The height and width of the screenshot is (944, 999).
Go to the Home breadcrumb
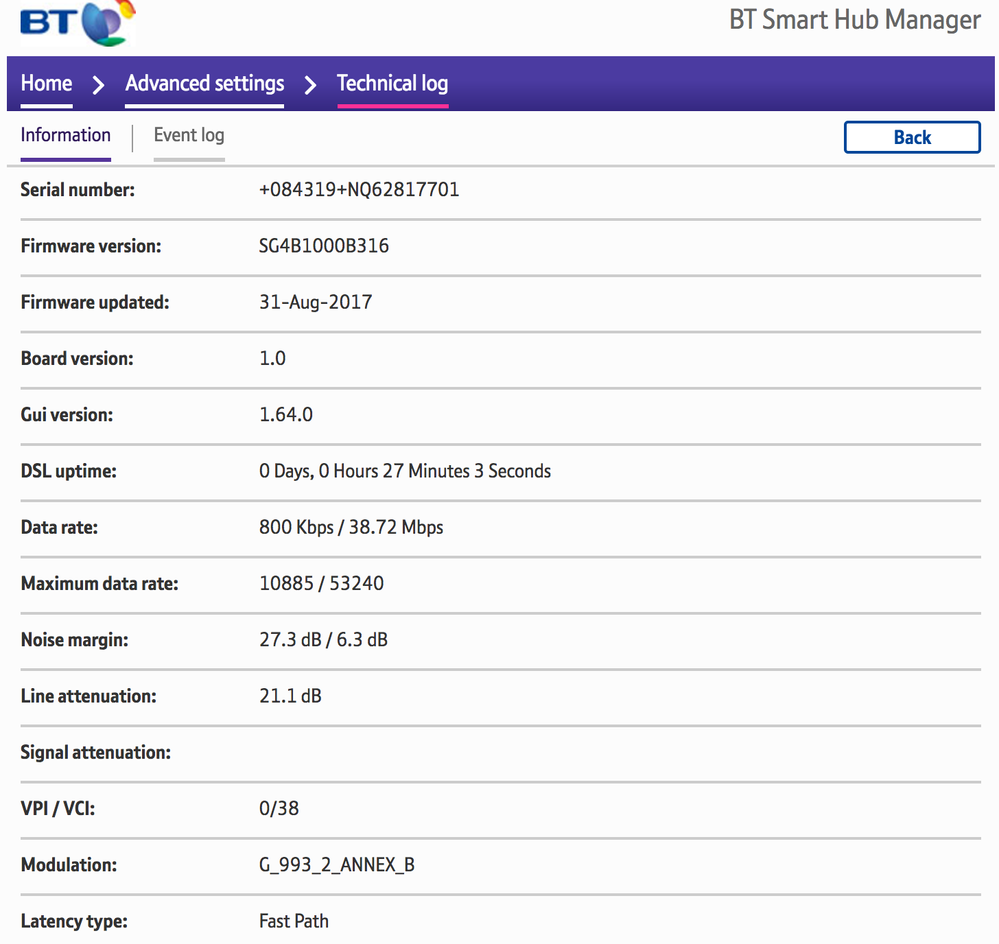[x=47, y=83]
